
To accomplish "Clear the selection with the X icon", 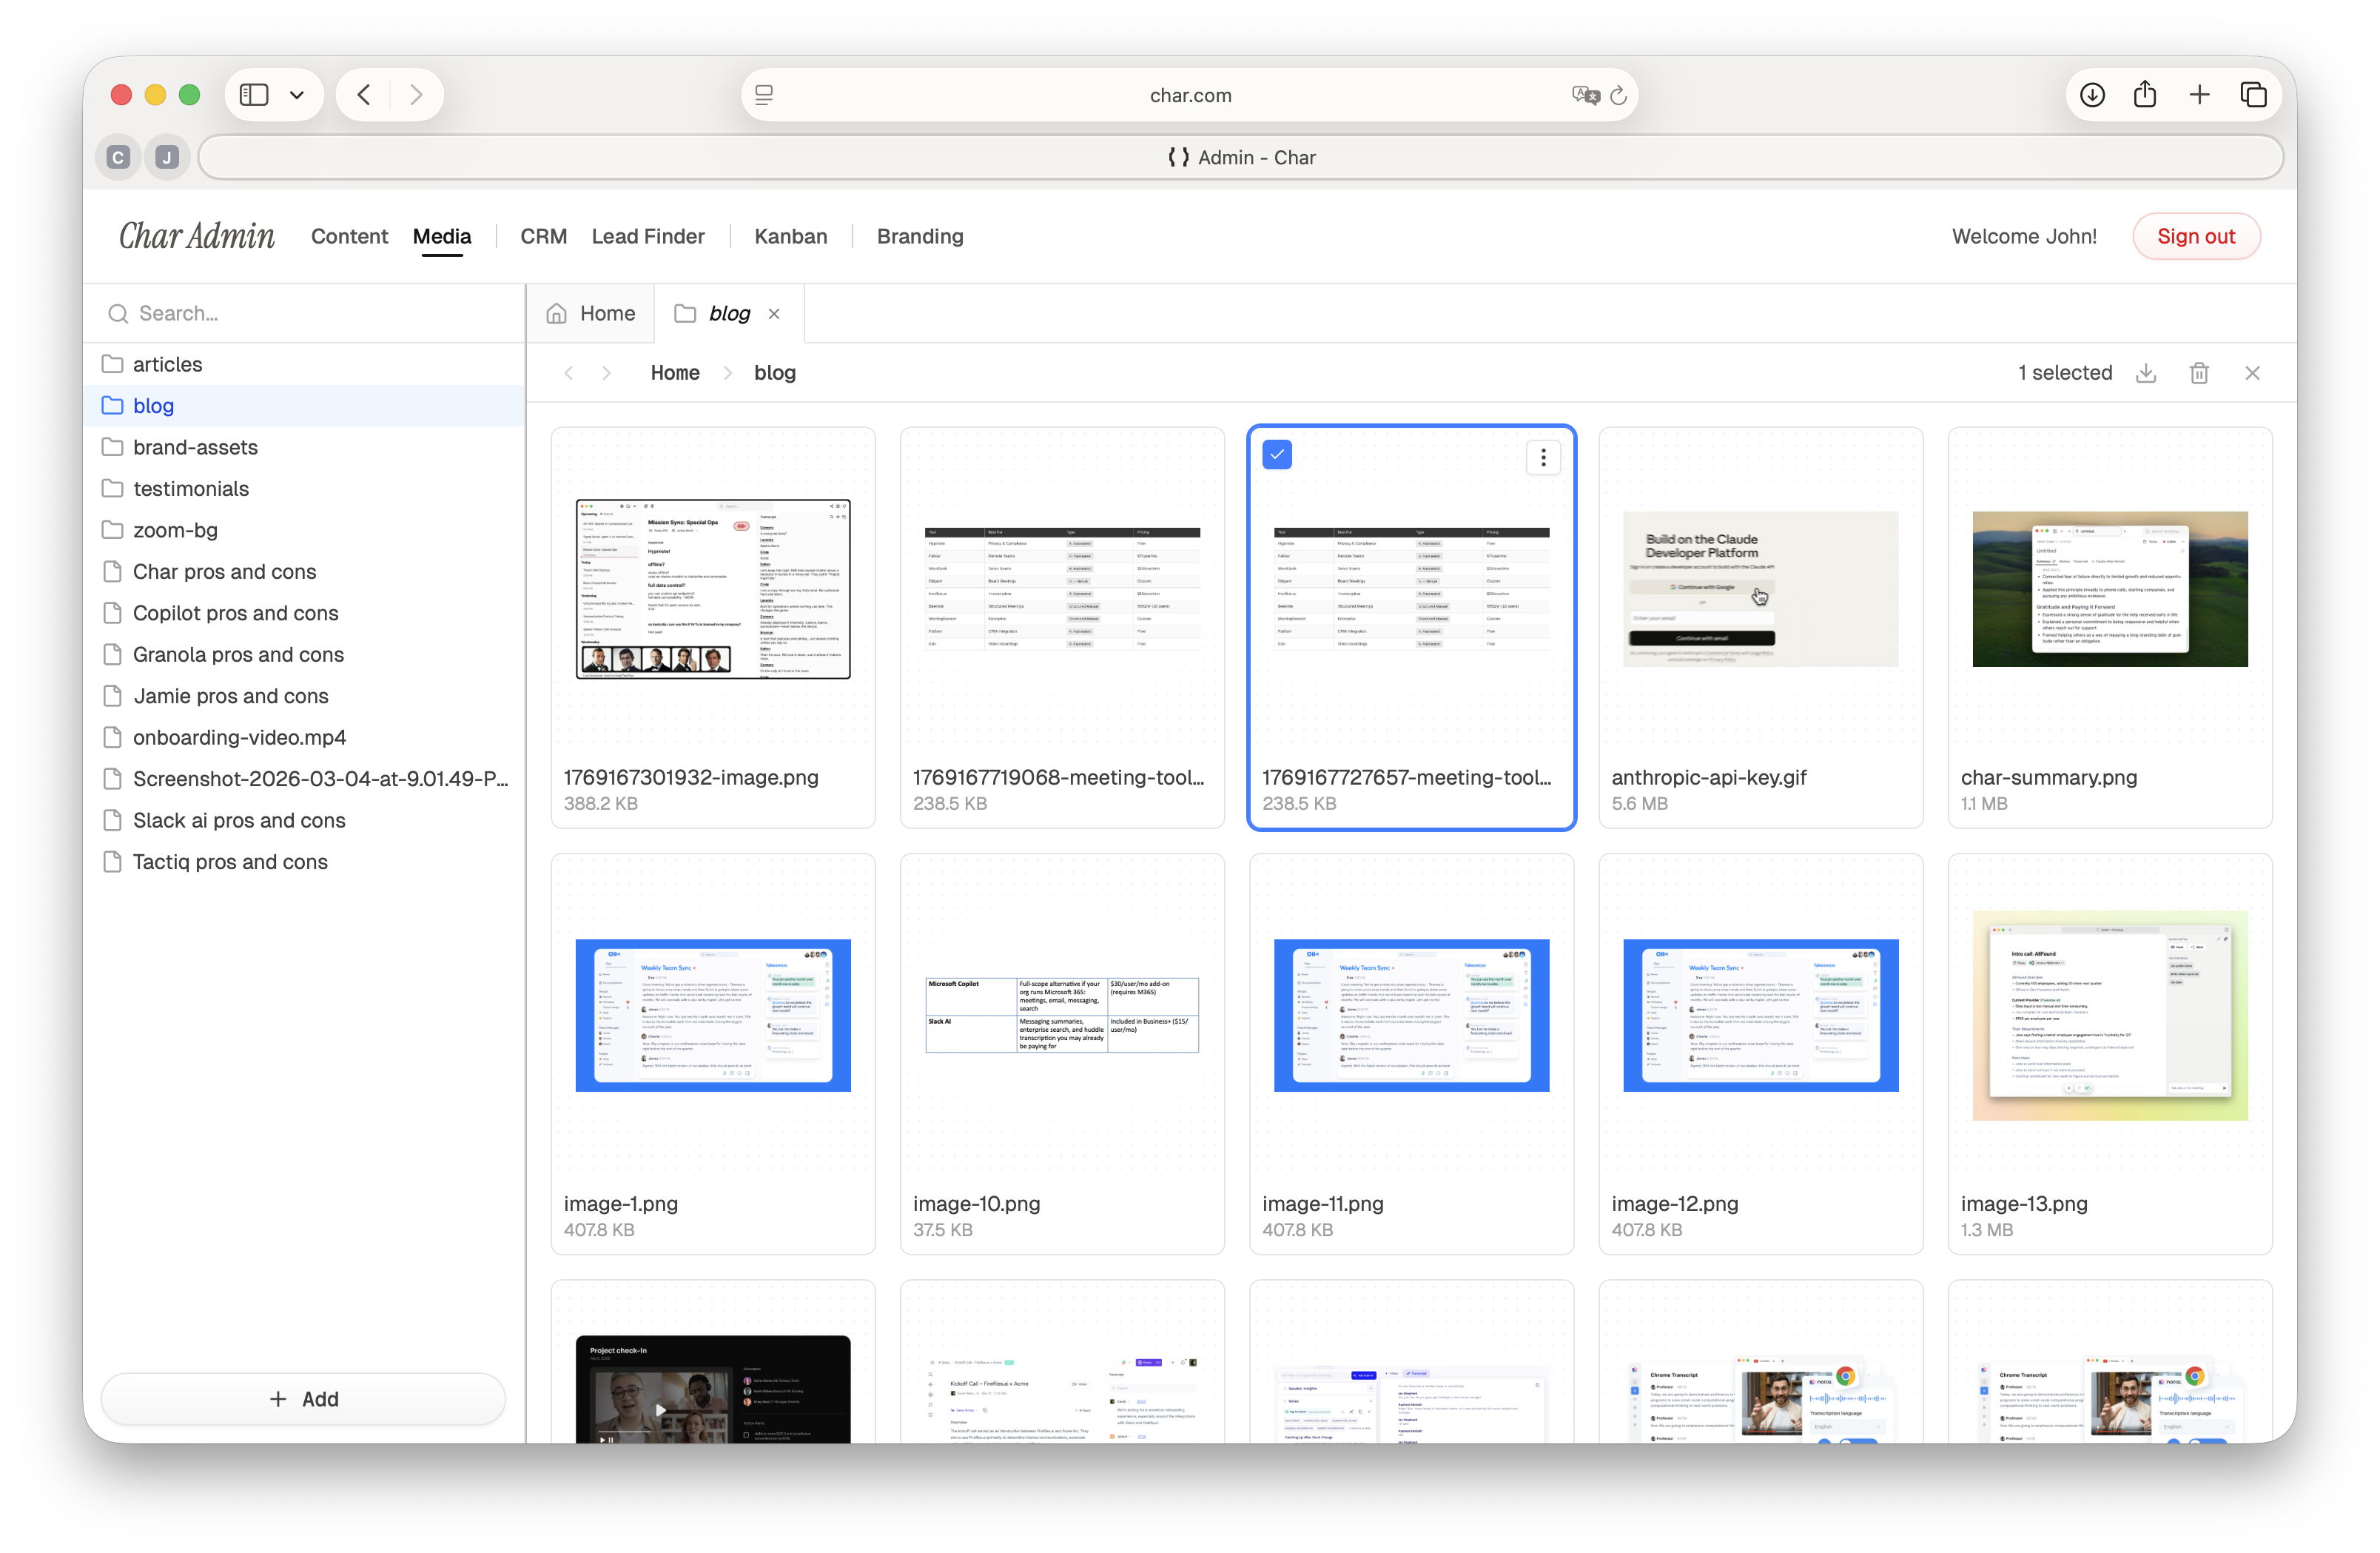I will 2252,373.
